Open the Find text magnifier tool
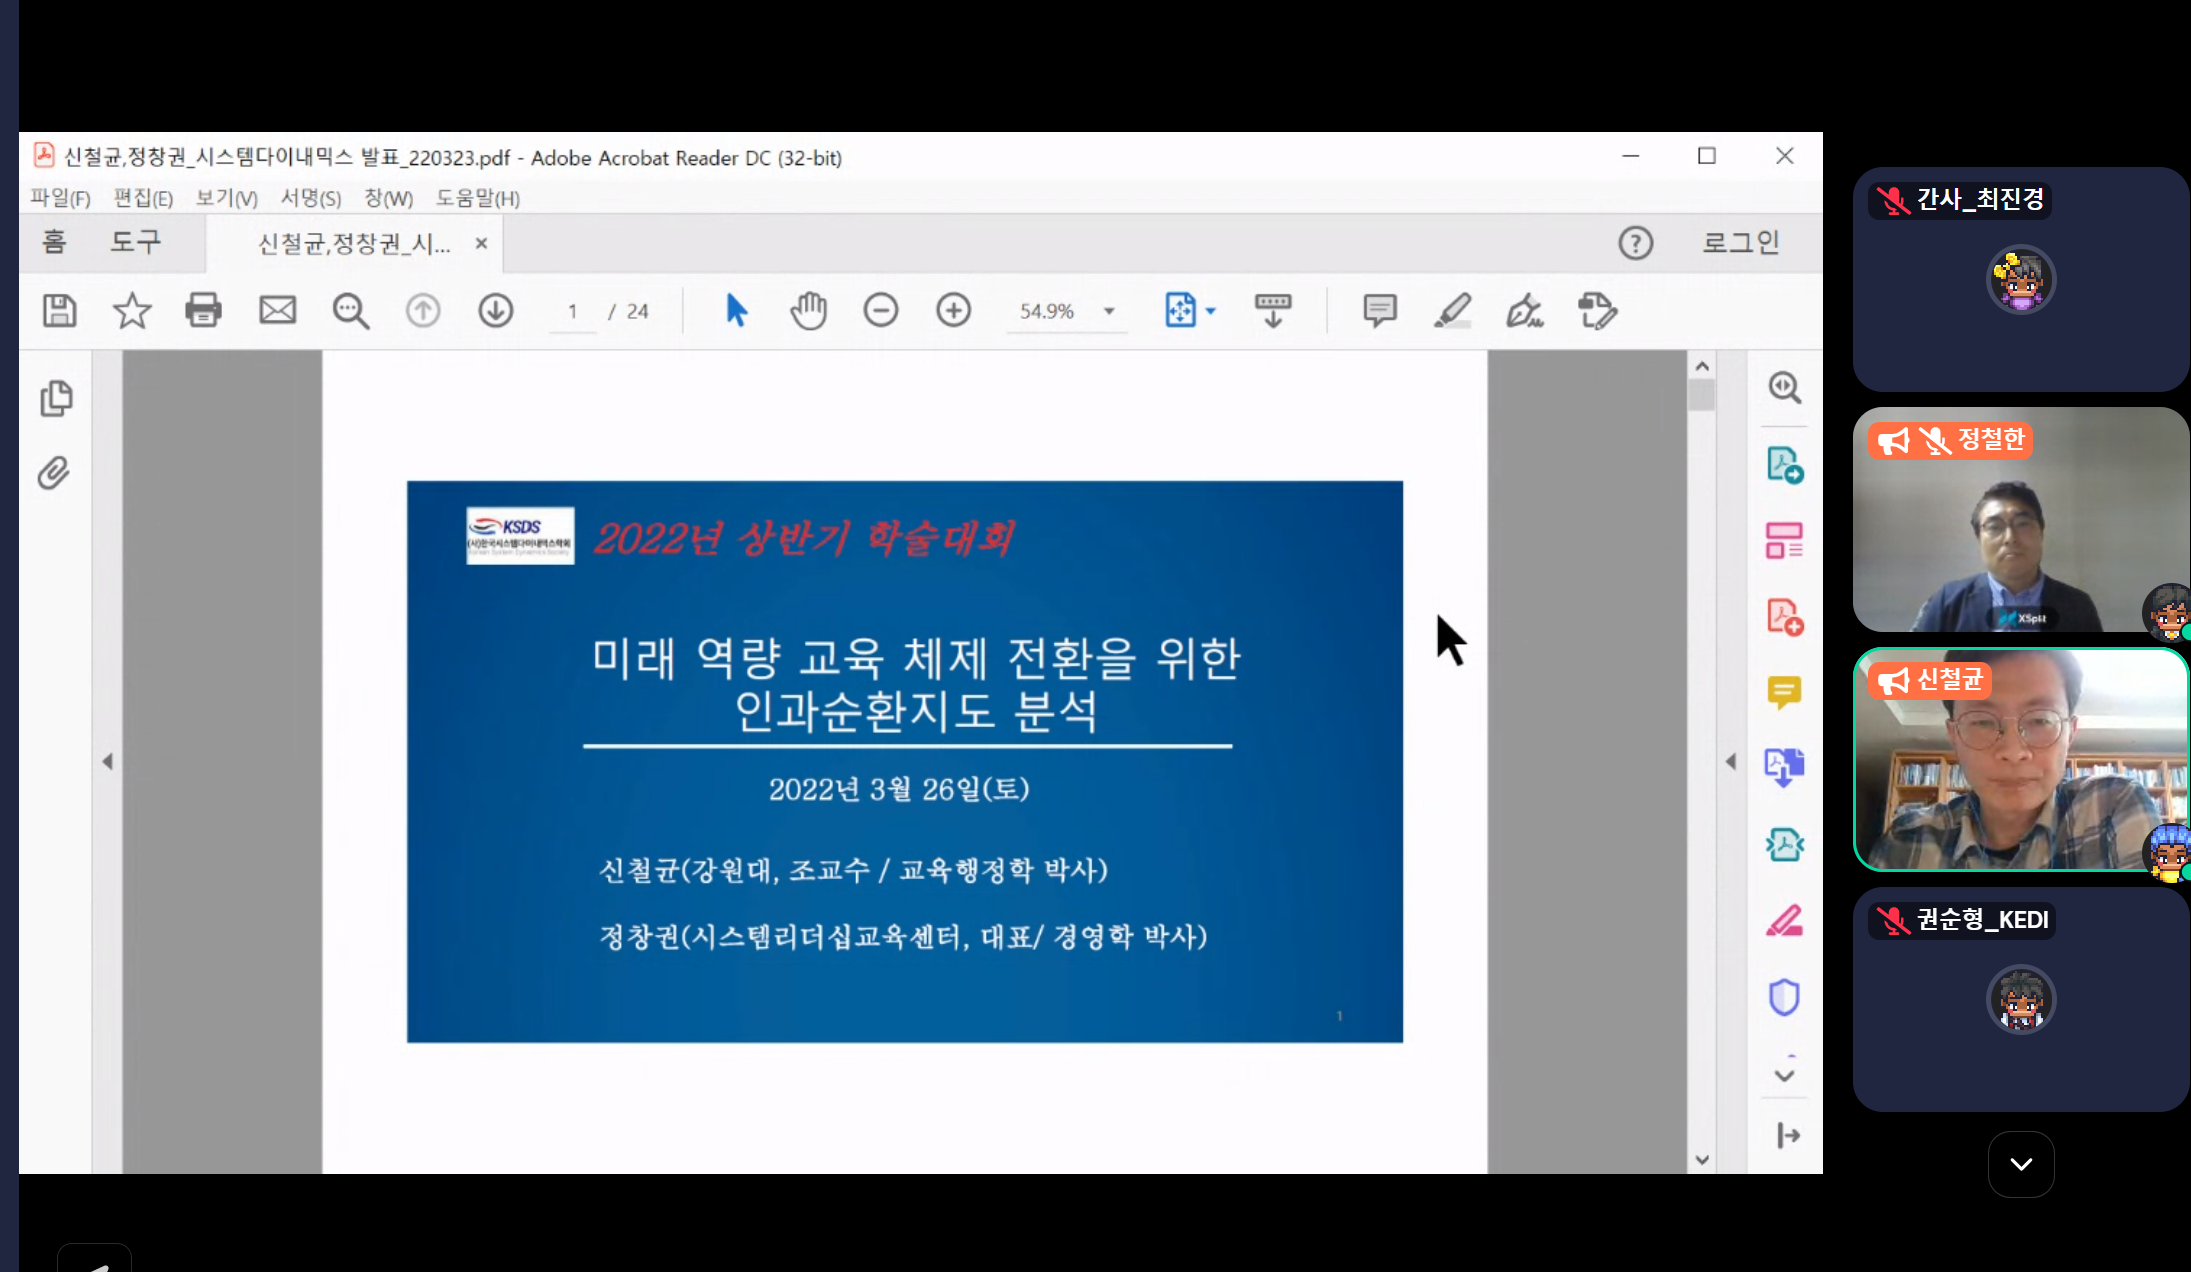 [x=350, y=311]
